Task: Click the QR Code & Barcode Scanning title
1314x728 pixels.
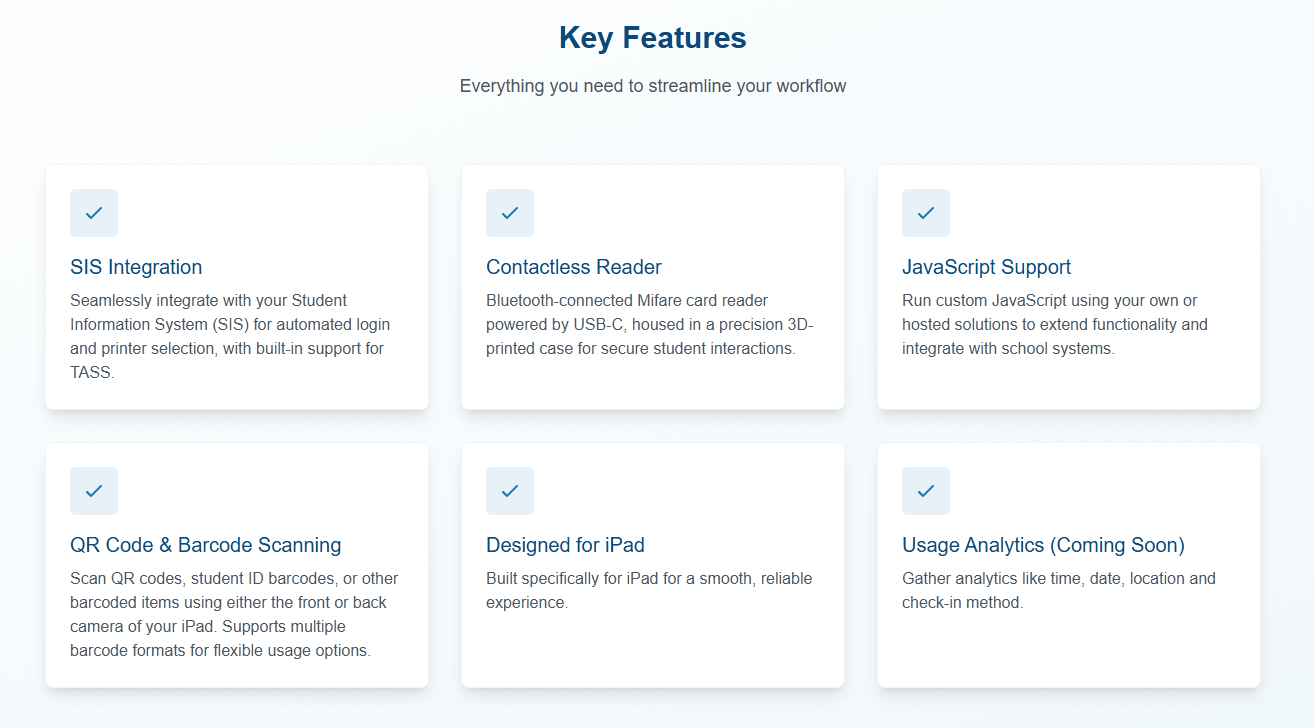Action: [206, 545]
